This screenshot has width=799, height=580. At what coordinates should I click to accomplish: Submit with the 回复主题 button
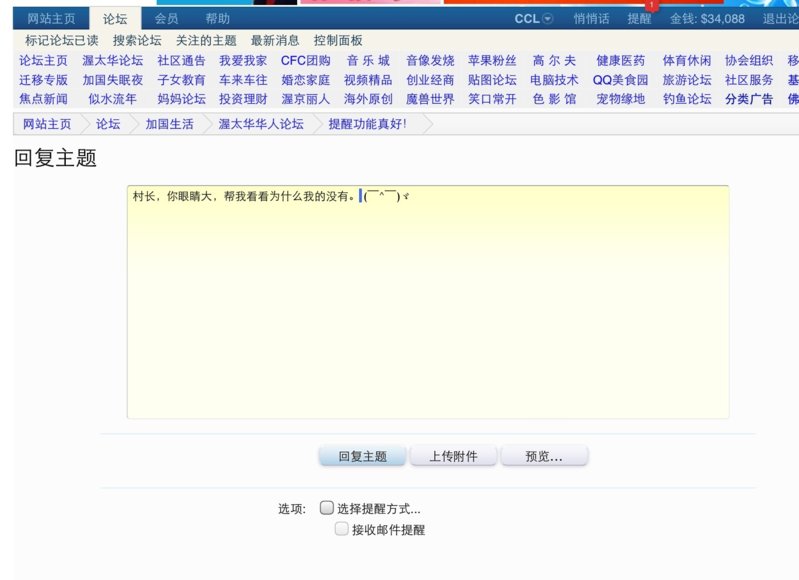pos(362,456)
